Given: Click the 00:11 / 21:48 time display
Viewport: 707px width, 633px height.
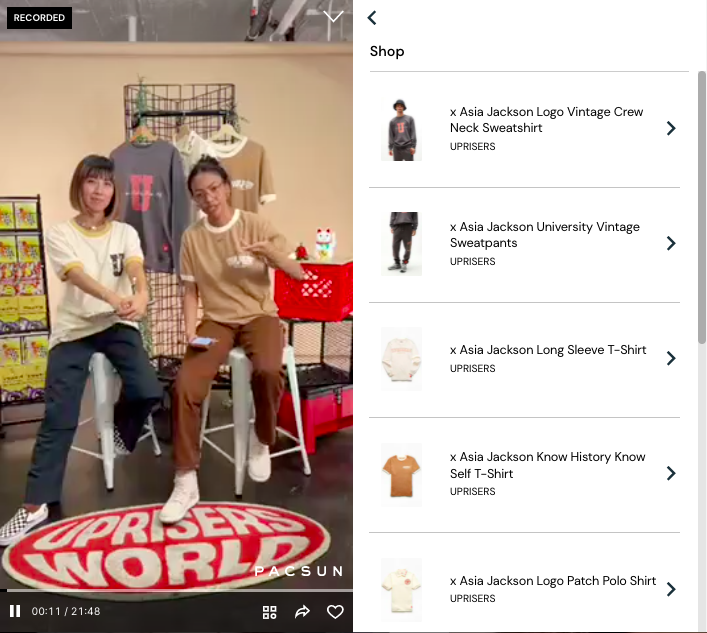Looking at the screenshot, I should click(x=66, y=611).
